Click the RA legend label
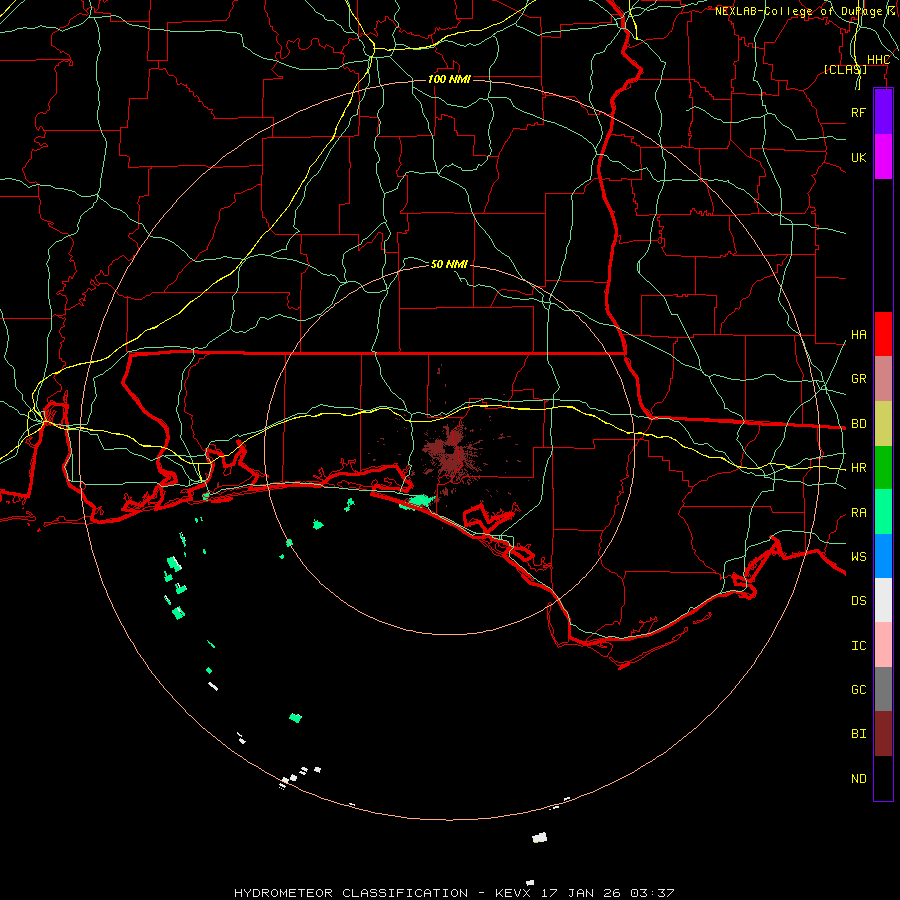900x900 pixels. click(x=858, y=513)
